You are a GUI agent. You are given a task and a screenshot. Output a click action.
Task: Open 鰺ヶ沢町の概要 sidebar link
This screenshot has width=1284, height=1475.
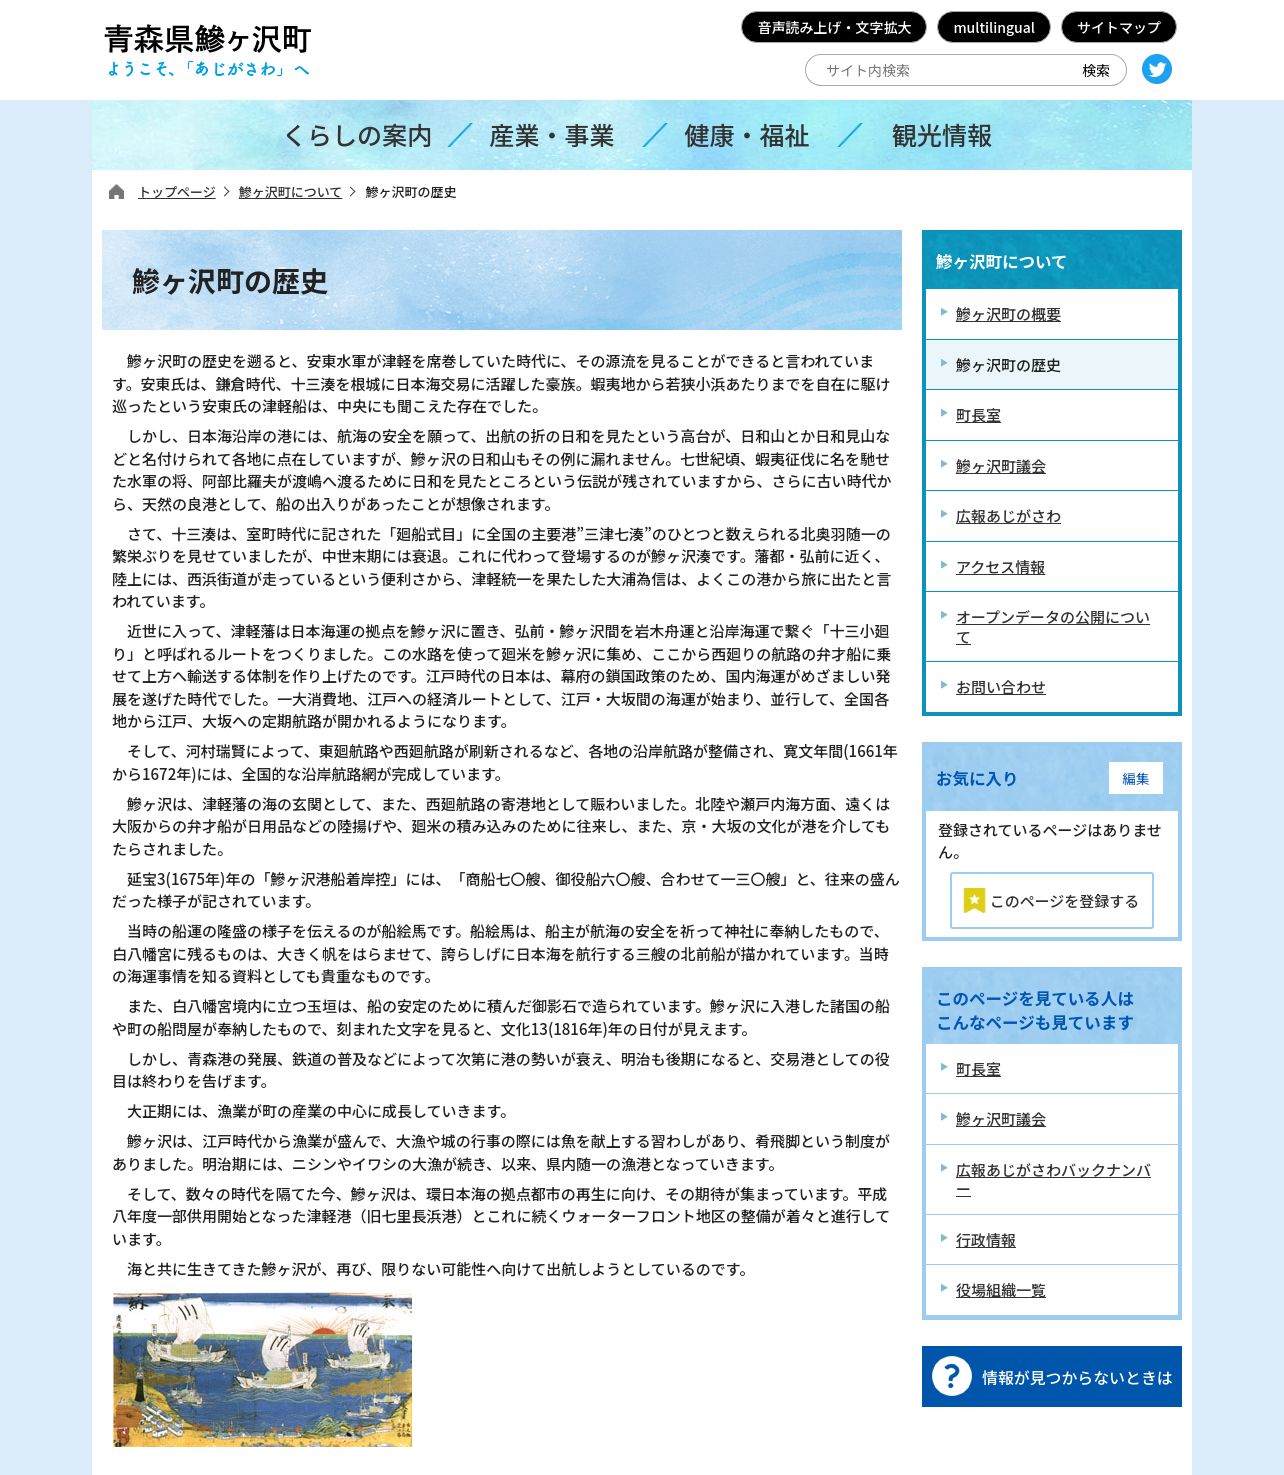(x=1008, y=314)
